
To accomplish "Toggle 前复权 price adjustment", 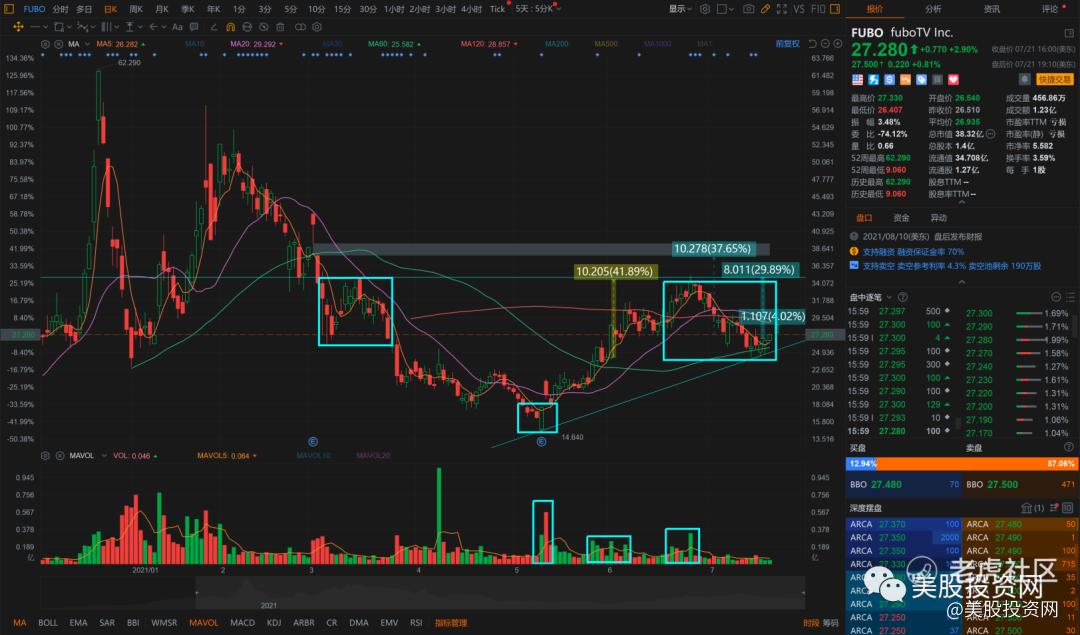I will tap(787, 43).
